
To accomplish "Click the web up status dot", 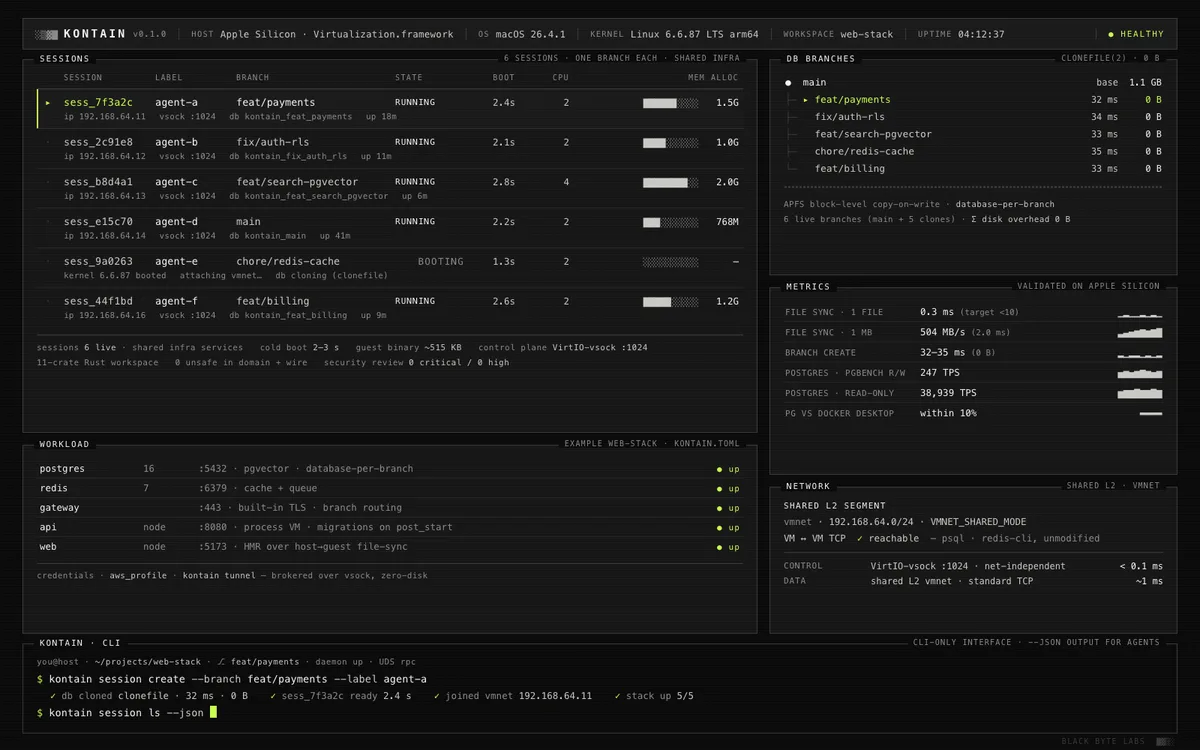I will 719,547.
